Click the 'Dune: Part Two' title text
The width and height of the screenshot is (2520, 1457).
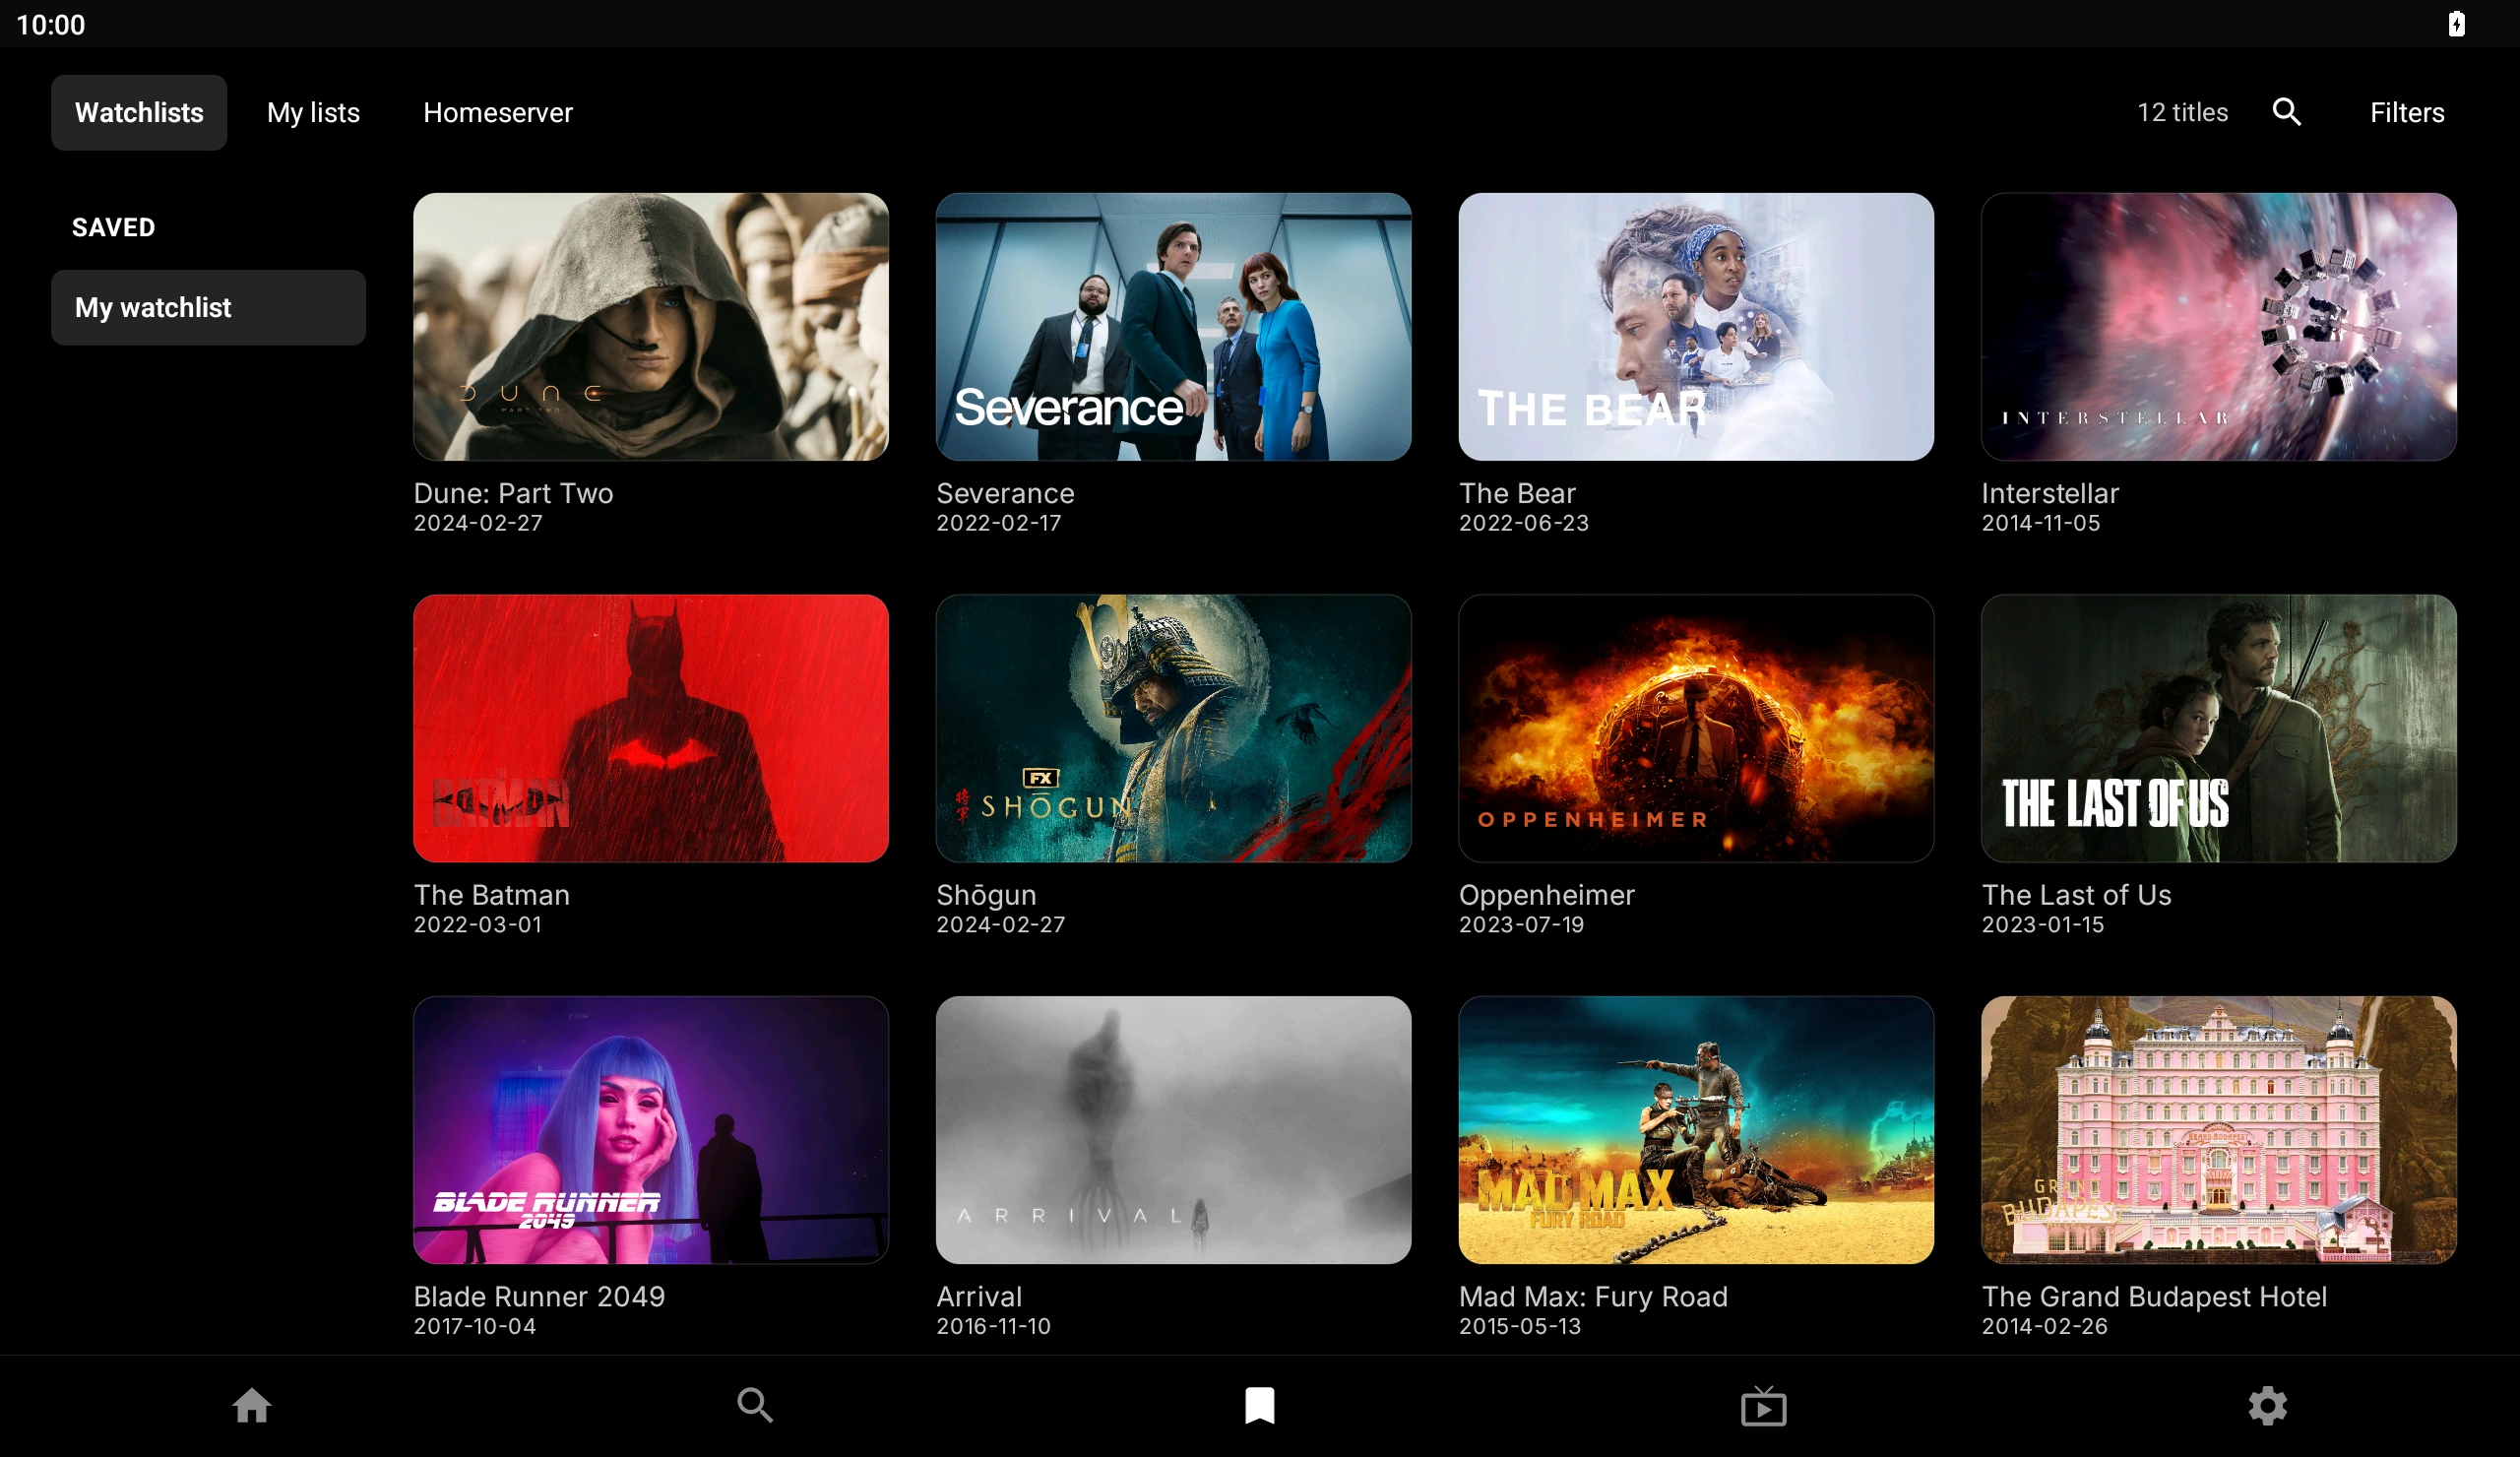click(514, 493)
